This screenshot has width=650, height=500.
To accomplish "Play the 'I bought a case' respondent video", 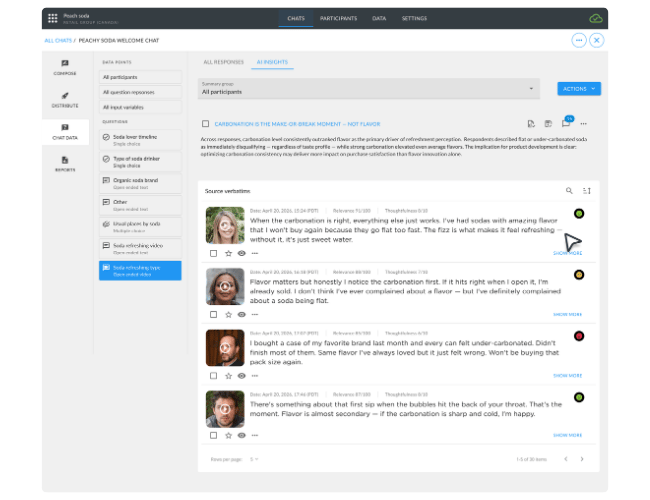I will point(225,348).
